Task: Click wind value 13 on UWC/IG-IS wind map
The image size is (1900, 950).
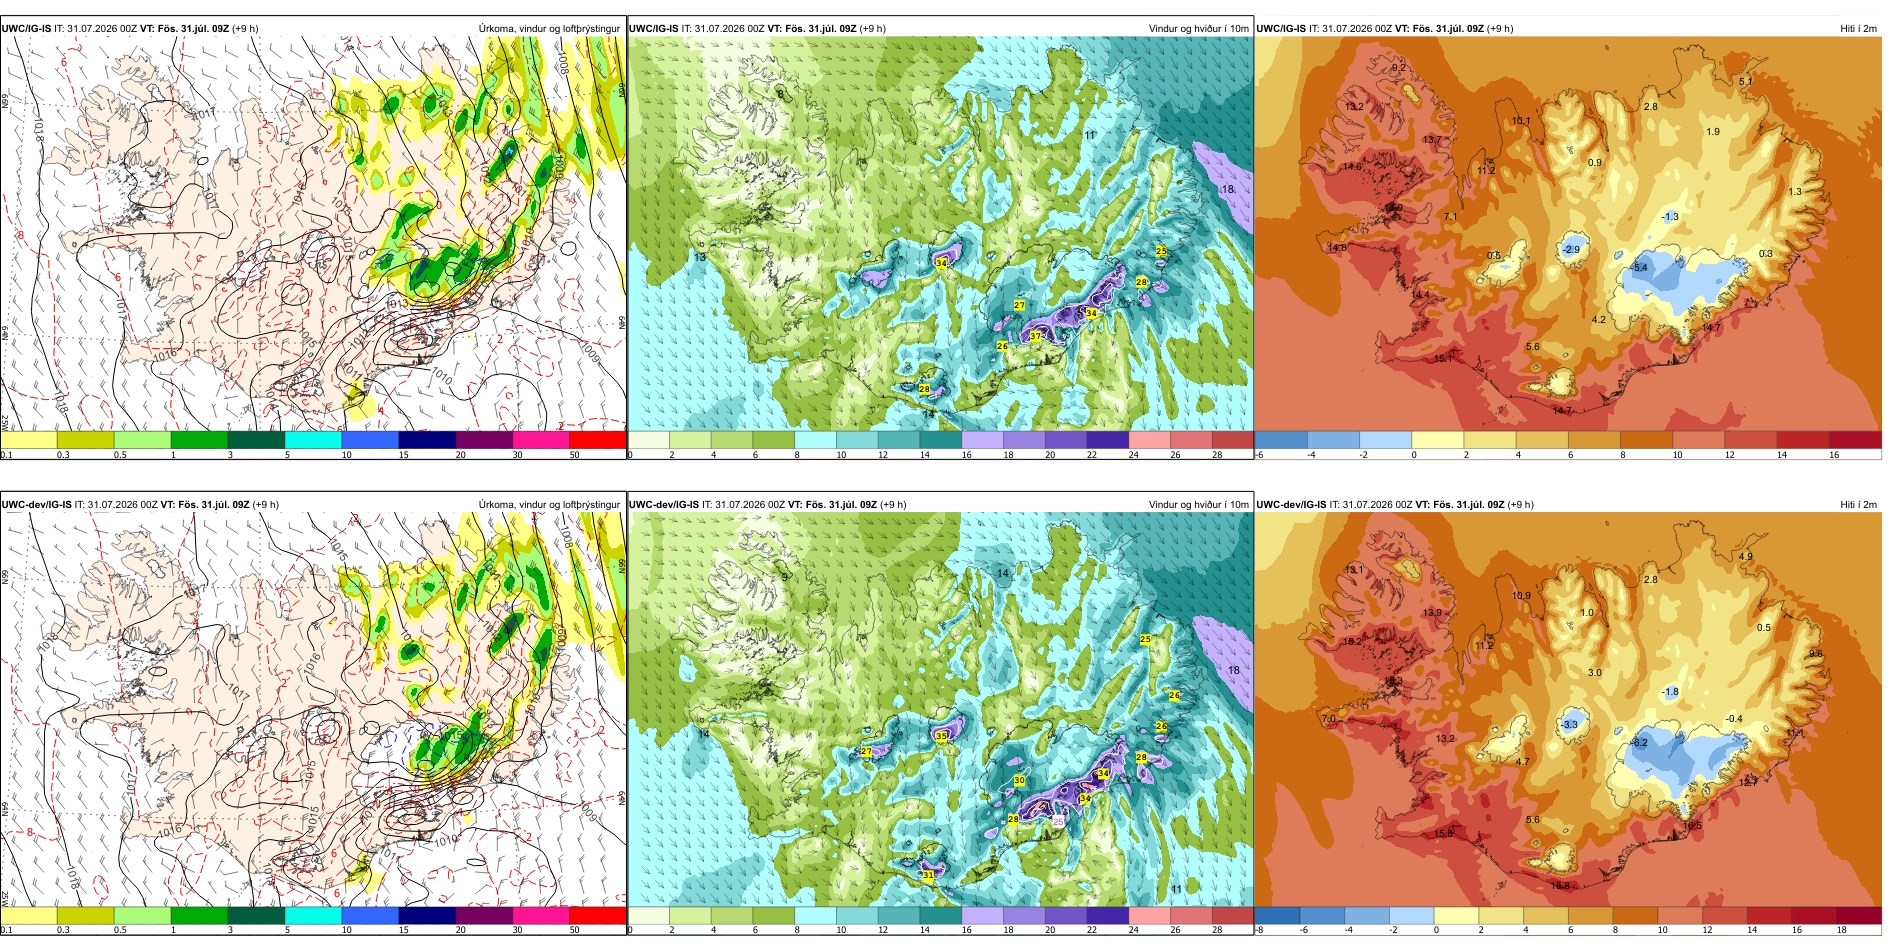Action: click(x=700, y=257)
